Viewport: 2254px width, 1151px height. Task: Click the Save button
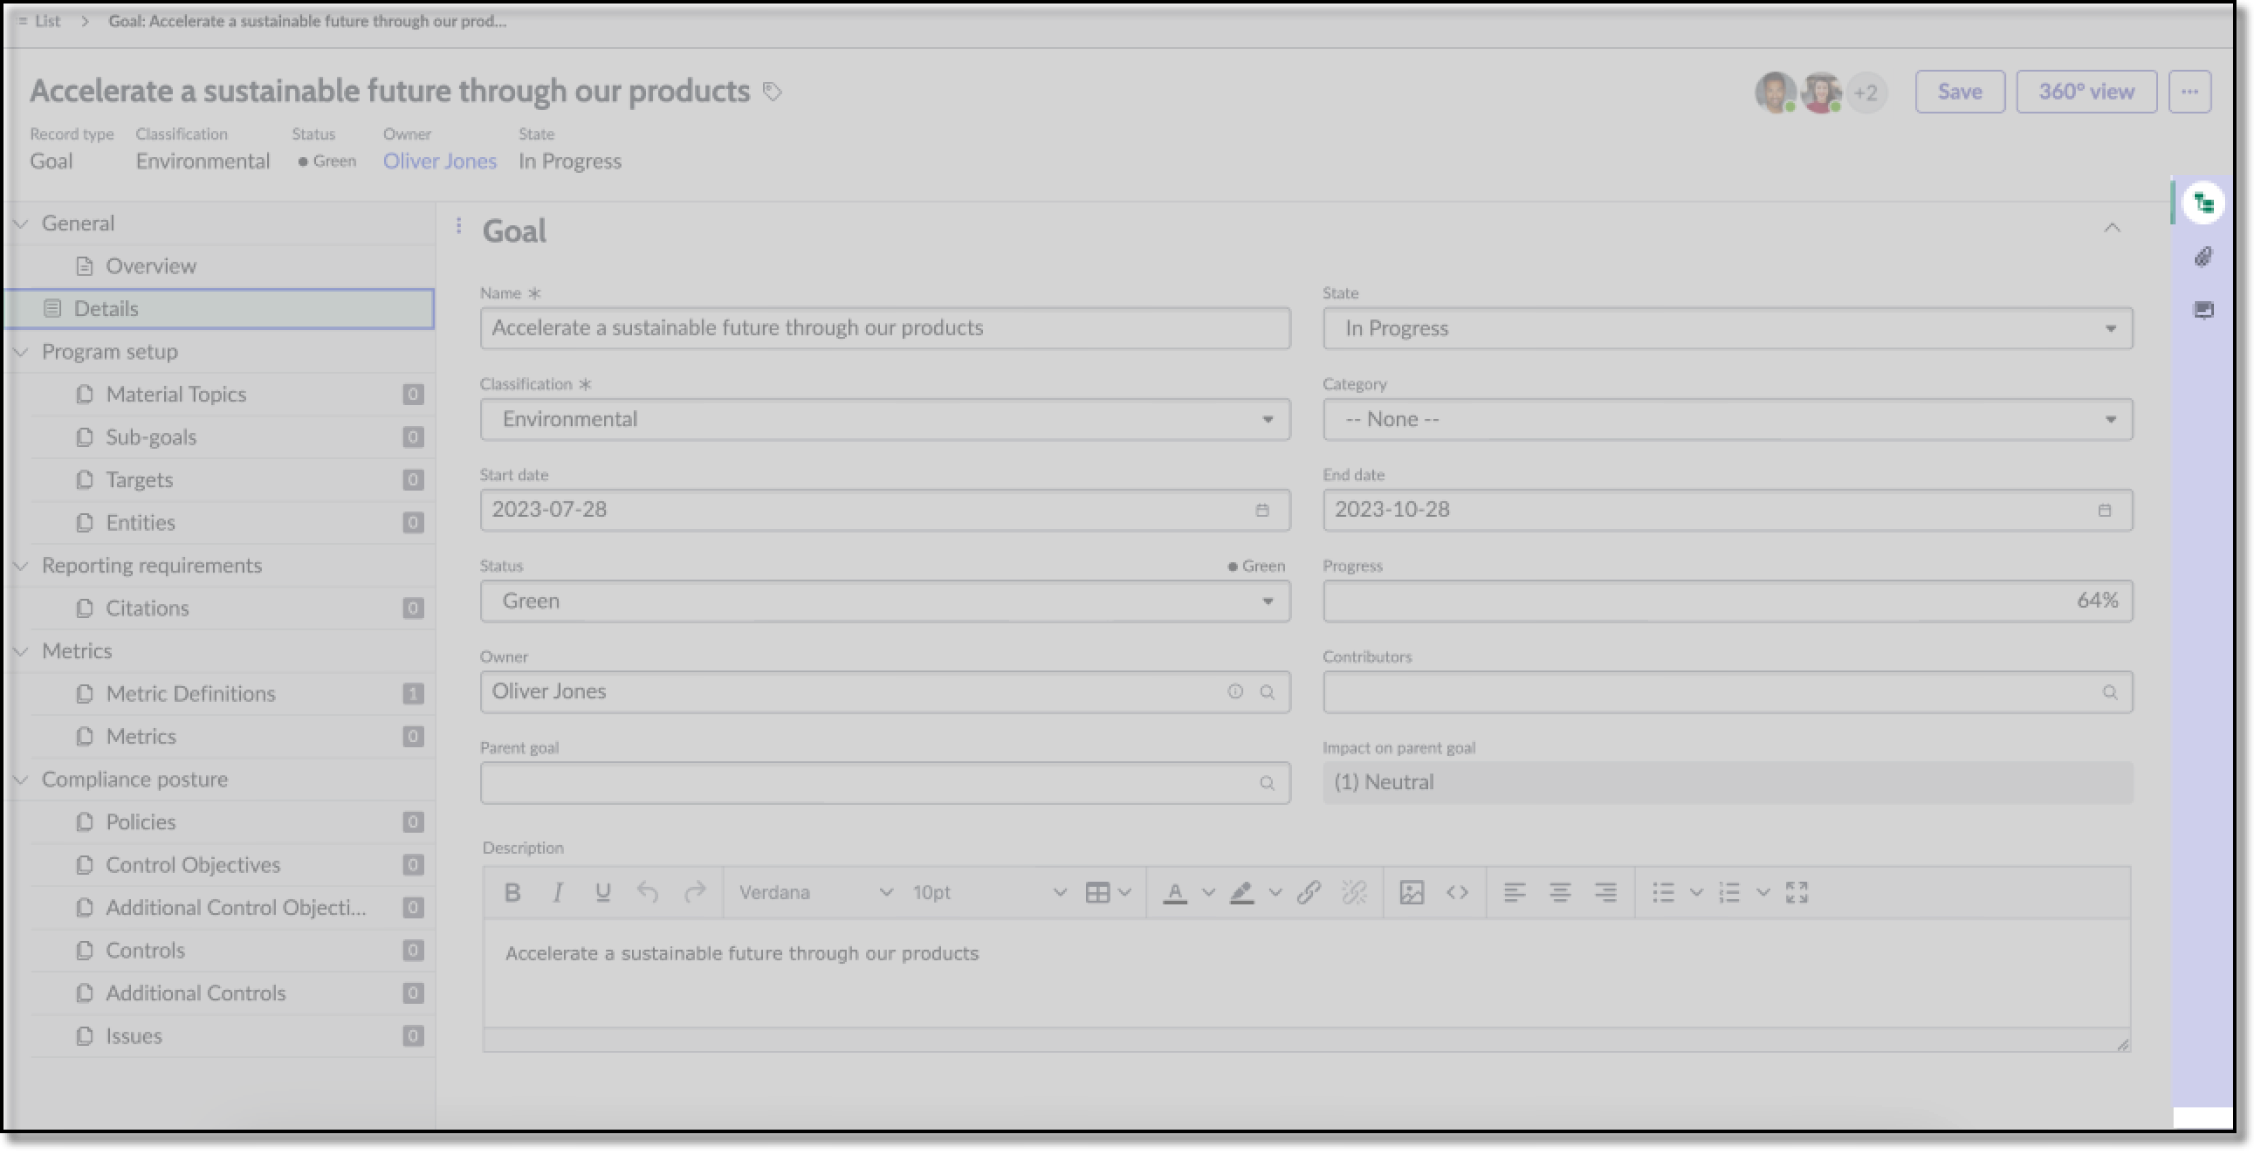(x=1958, y=91)
